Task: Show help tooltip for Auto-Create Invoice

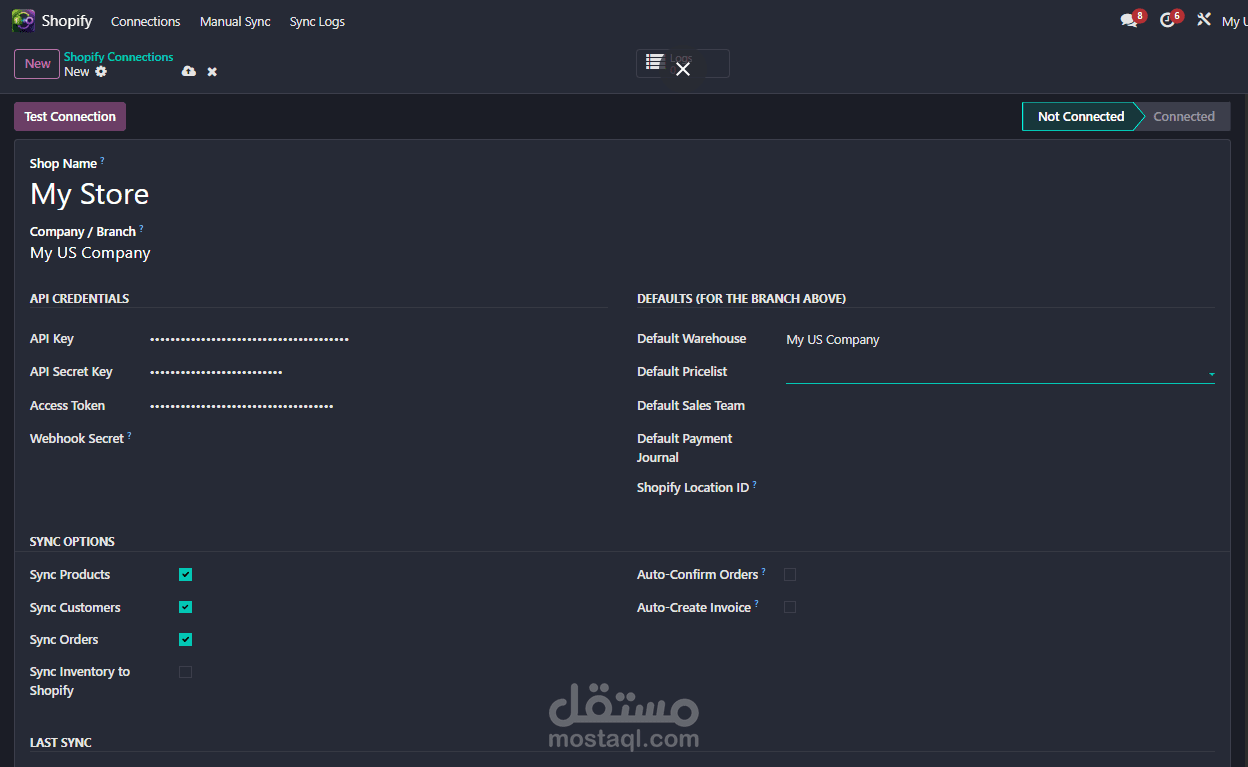Action: (x=756, y=604)
